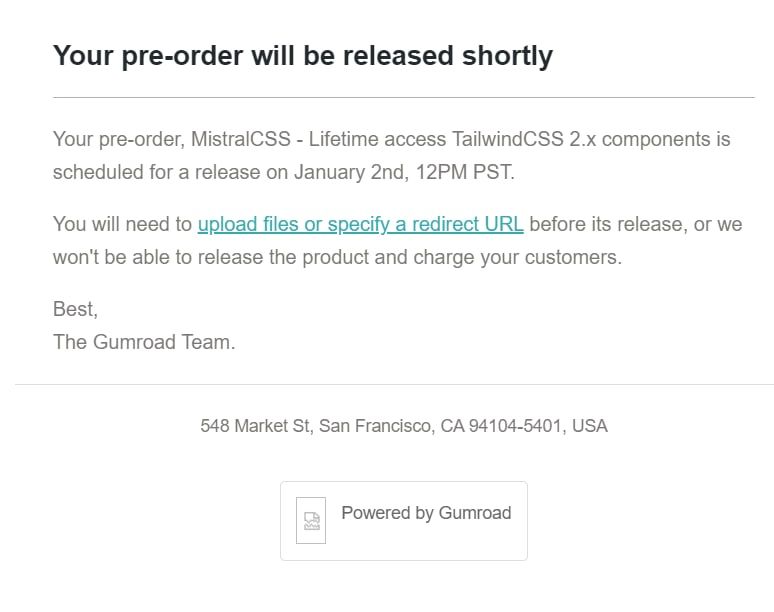Click 'San Francisco' in footer address

(377, 426)
